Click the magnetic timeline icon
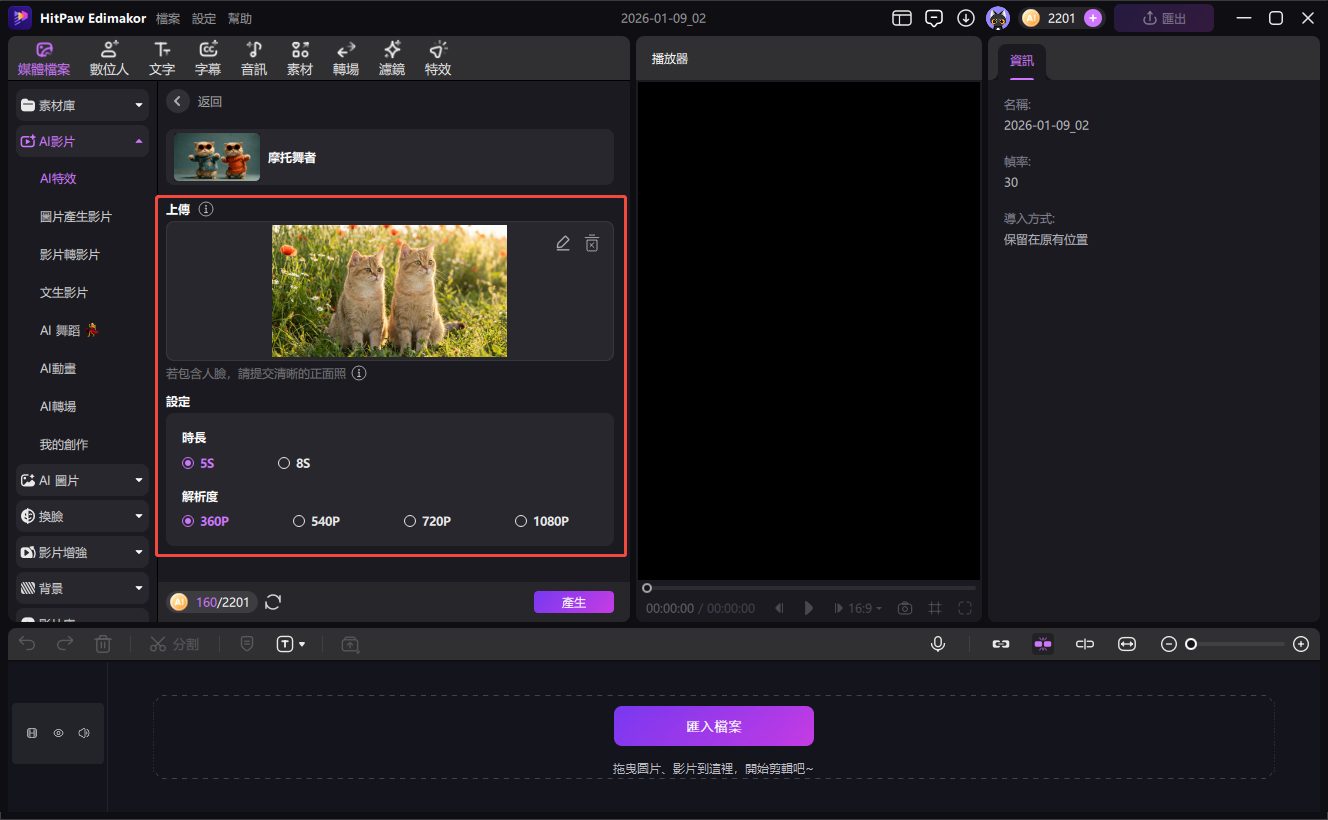This screenshot has width=1328, height=820. pos(1042,643)
